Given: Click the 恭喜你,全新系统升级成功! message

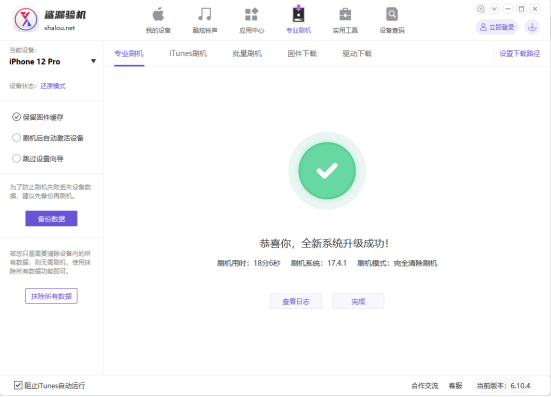Looking at the screenshot, I should (324, 243).
